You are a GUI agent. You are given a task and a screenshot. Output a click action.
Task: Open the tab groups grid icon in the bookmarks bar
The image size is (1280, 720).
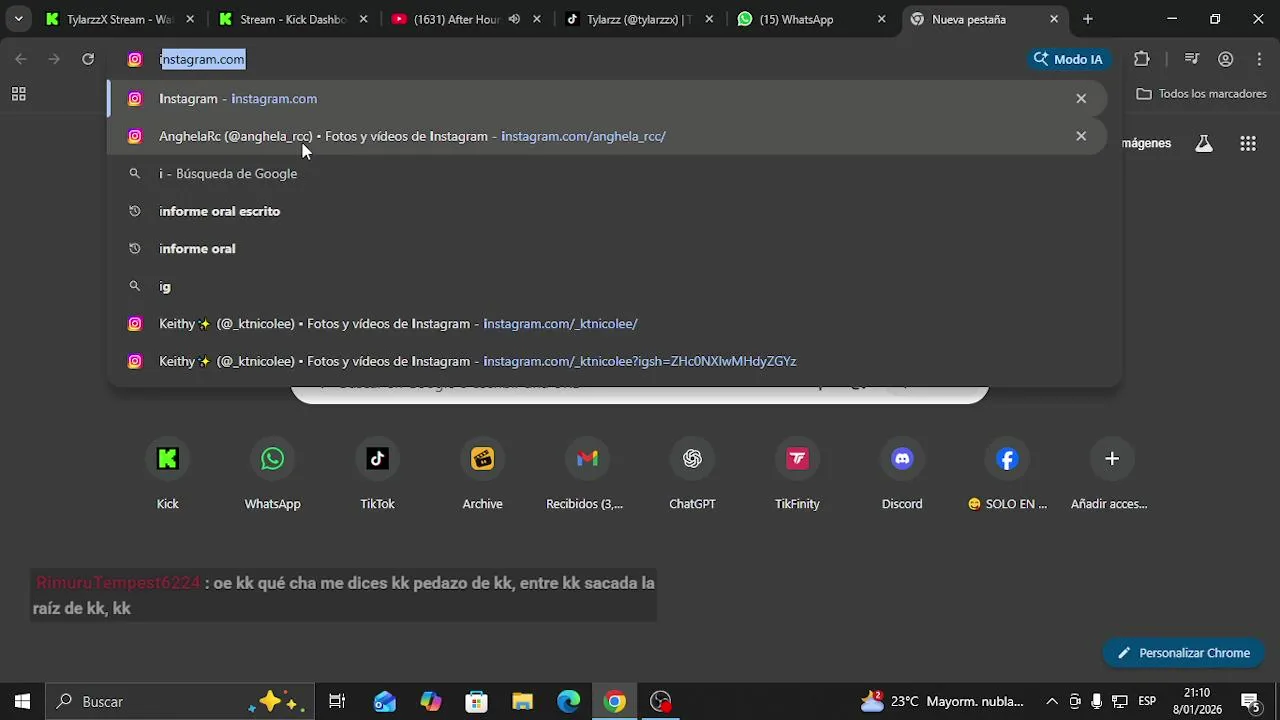pos(18,94)
